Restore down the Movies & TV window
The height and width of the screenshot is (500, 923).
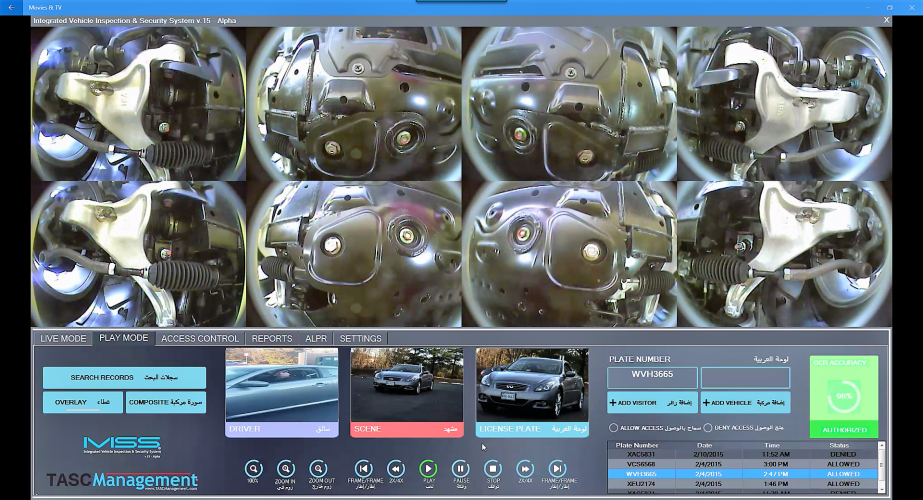(x=889, y=8)
